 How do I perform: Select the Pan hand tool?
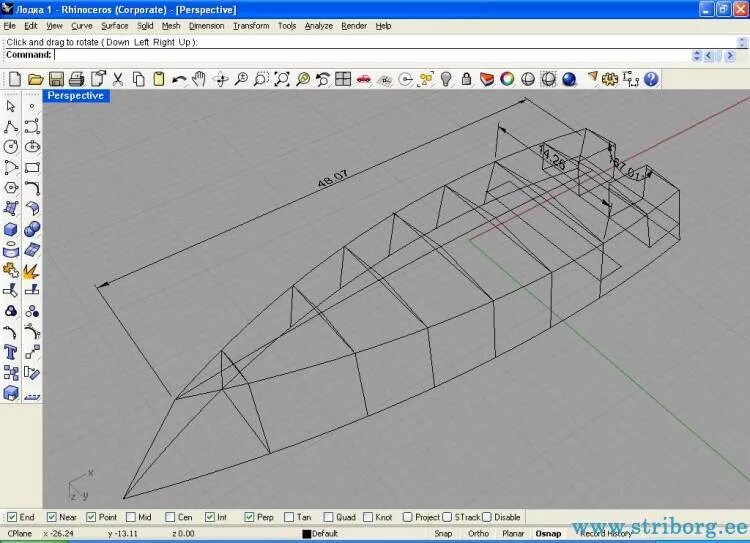199,79
